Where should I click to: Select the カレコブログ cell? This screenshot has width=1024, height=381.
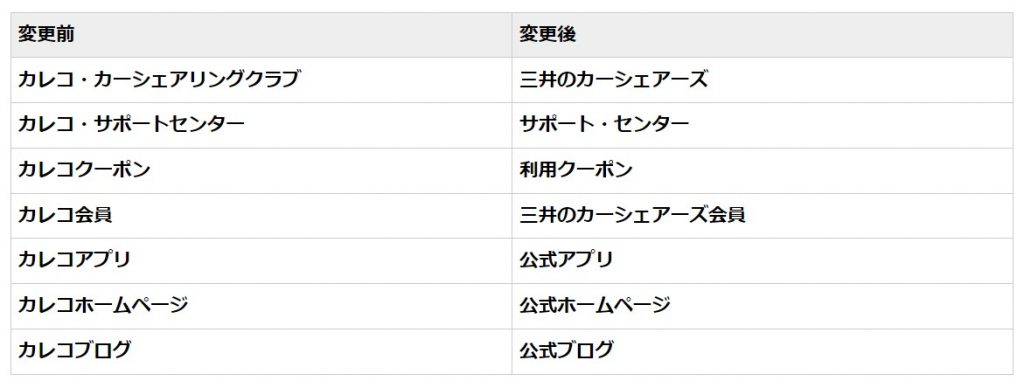point(261,351)
